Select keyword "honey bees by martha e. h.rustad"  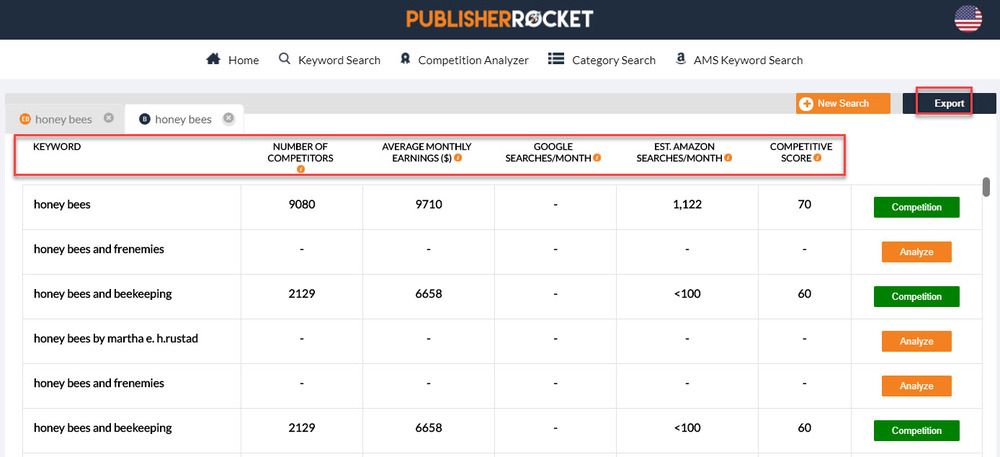coord(132,341)
